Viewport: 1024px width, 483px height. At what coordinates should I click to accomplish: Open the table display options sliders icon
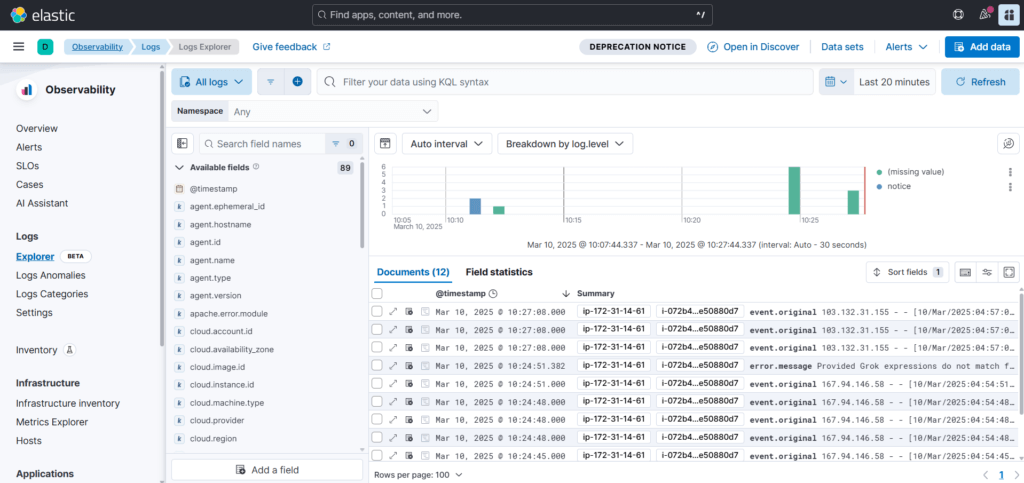987,272
